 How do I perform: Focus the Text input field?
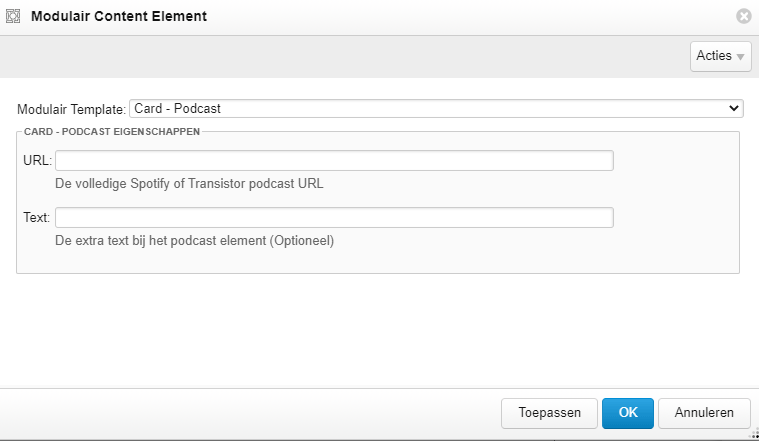pyautogui.click(x=334, y=217)
